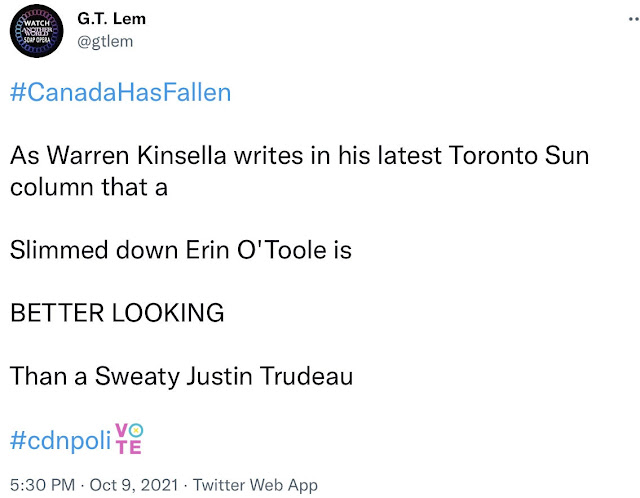Image resolution: width=640 pixels, height=498 pixels.
Task: Click the 5:30 PM timestamp
Action: coord(42,485)
